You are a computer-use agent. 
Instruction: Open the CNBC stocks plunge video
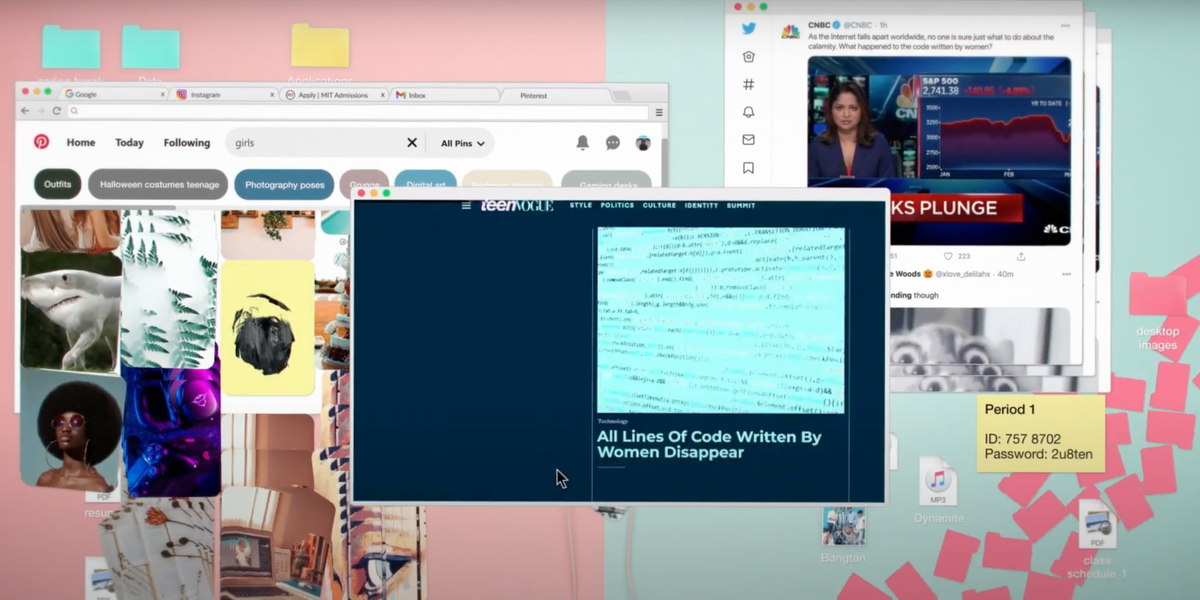939,150
